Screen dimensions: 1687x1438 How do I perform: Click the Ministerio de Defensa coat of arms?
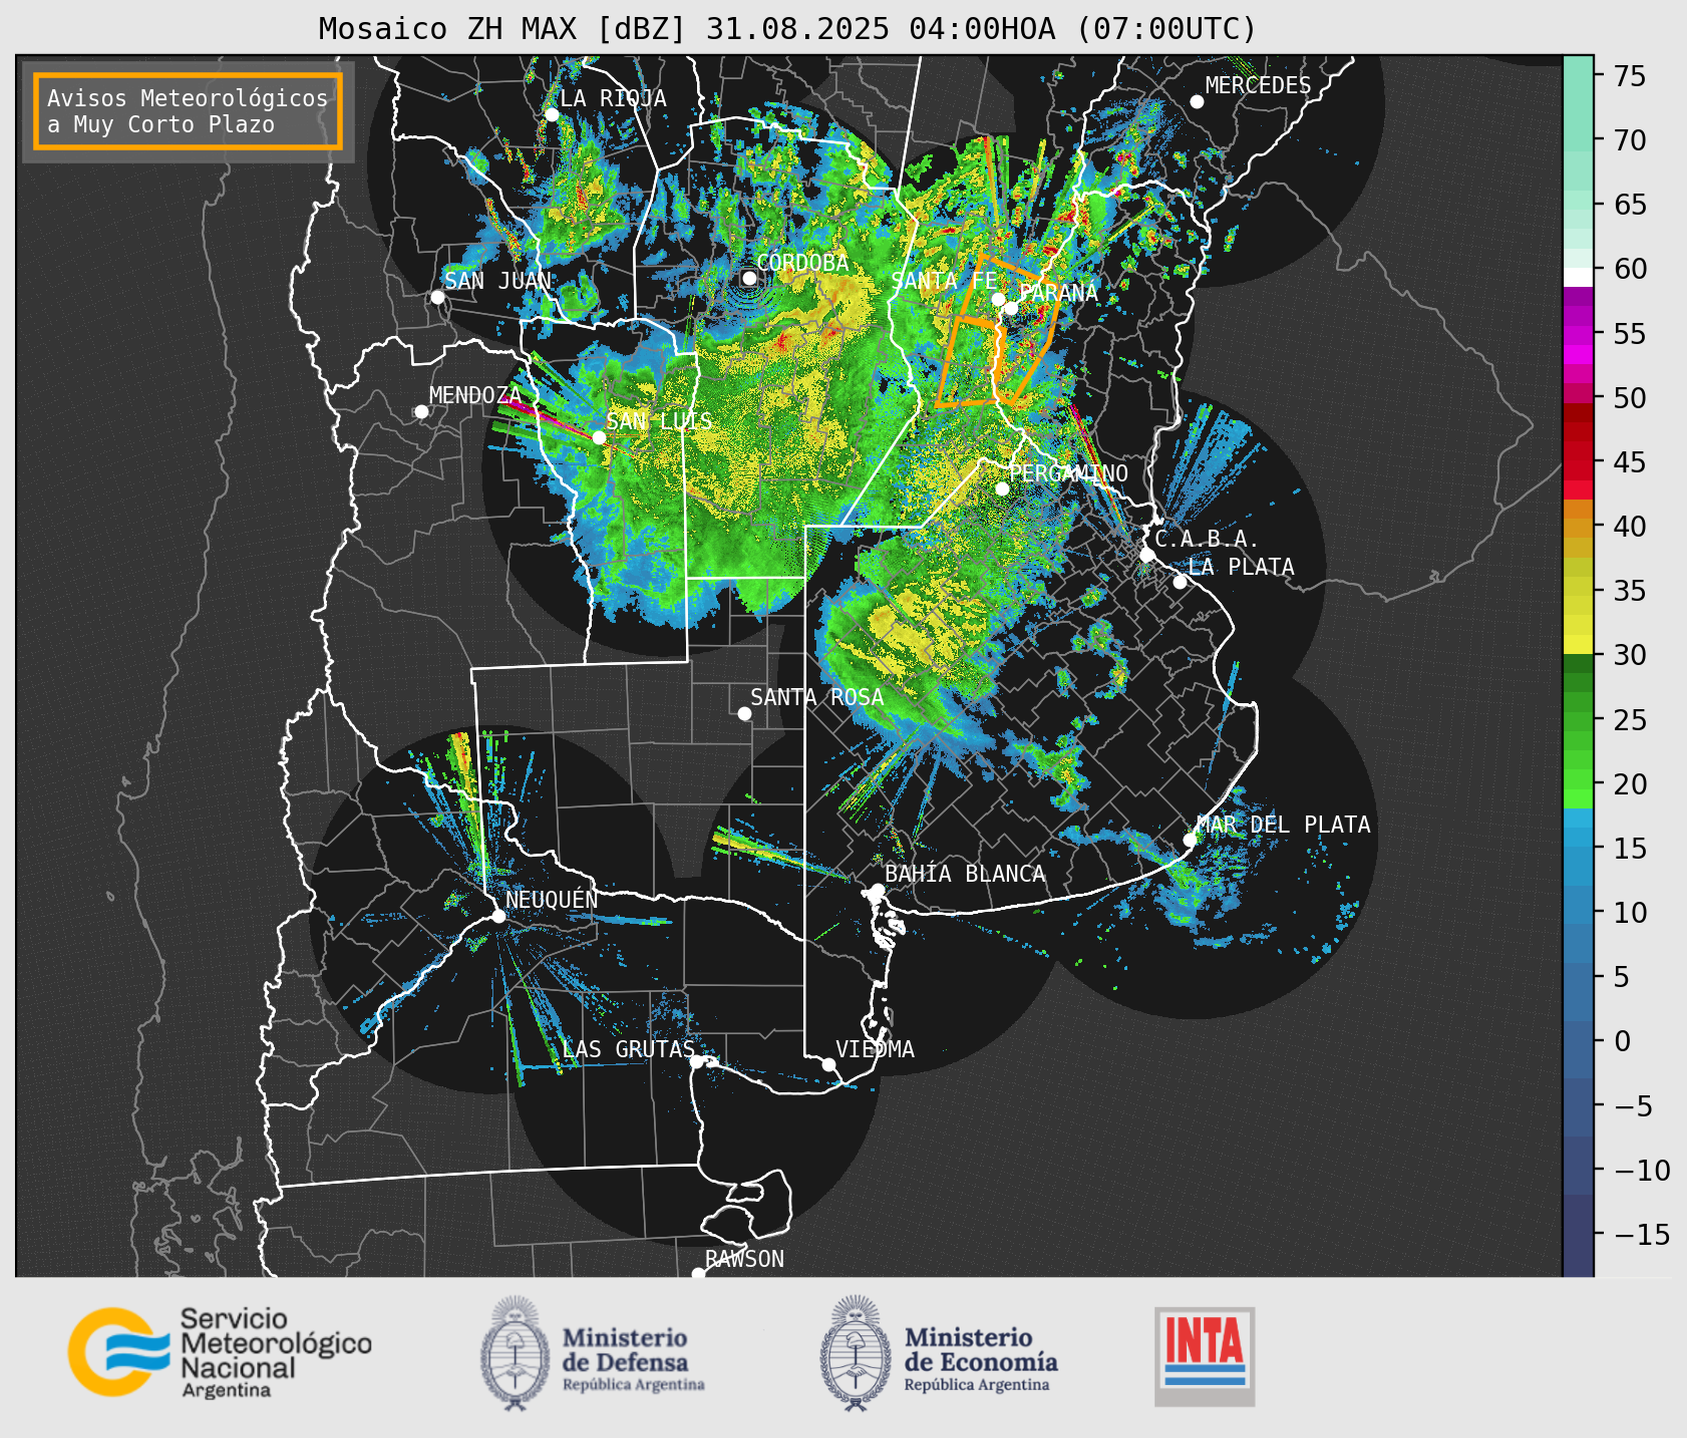coord(516,1352)
